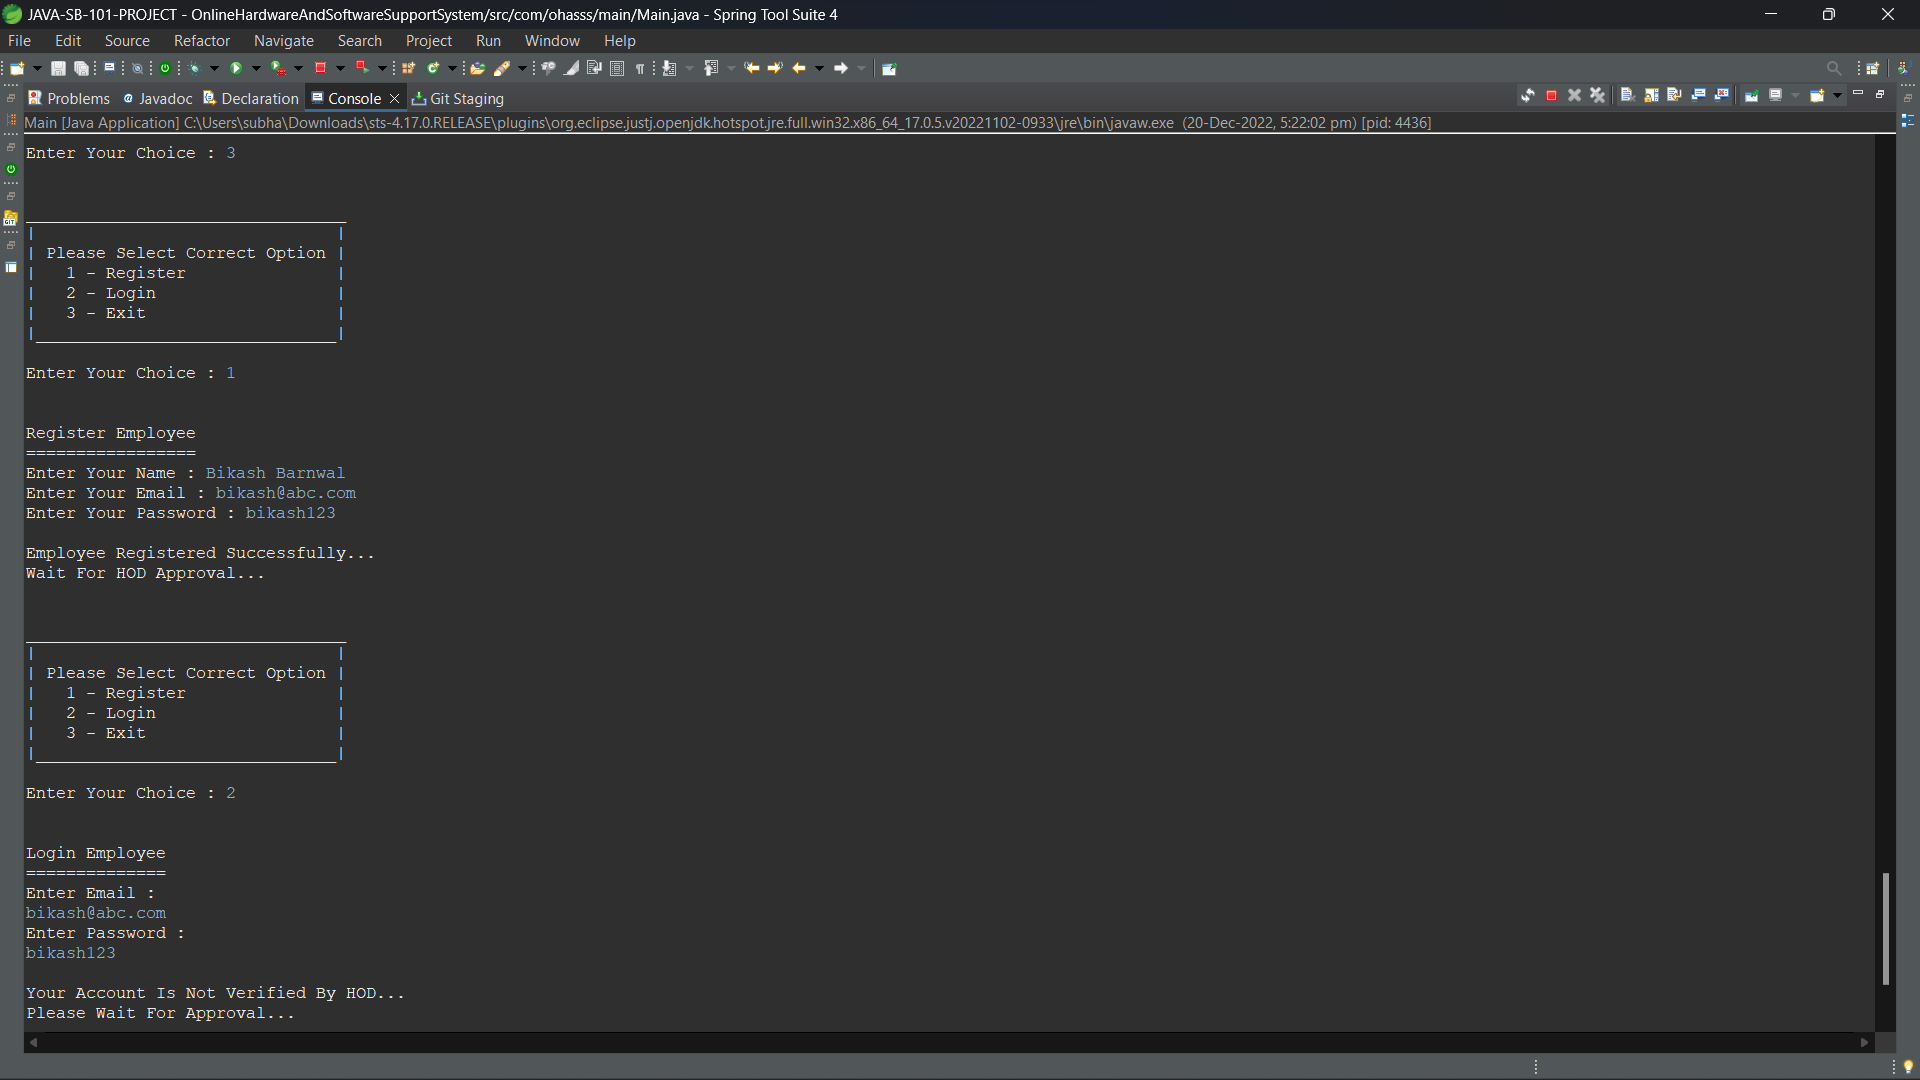Viewport: 1920px width, 1080px height.
Task: Toggle Pin Console button
Action: (1751, 96)
